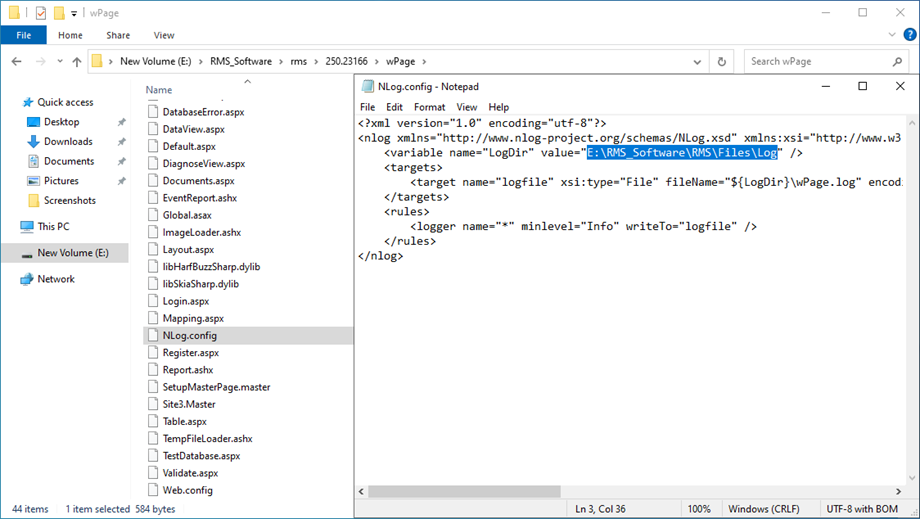Open Notepad View menu
The width and height of the screenshot is (920, 519).
[x=467, y=107]
